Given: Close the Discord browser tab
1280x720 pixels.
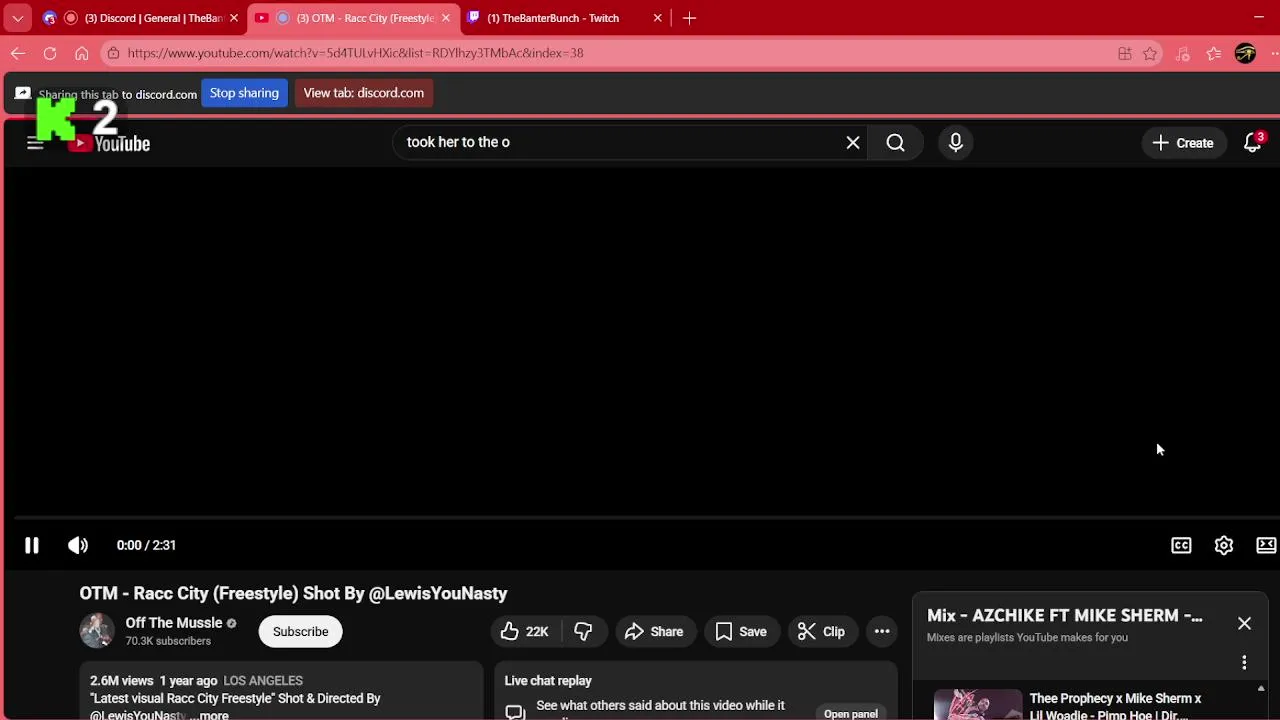Looking at the screenshot, I should coord(234,18).
